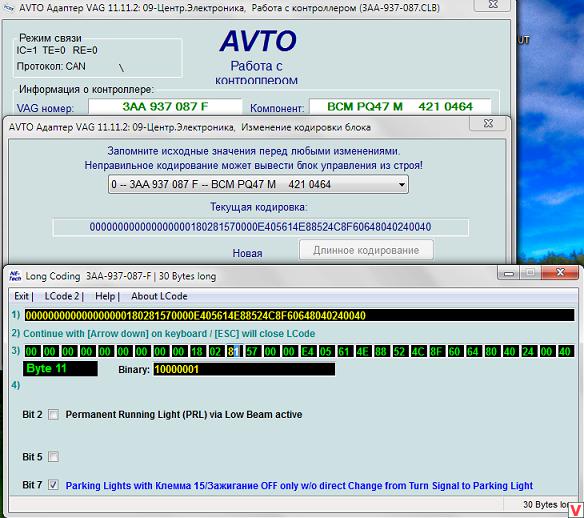Image resolution: width=584 pixels, height=518 pixels.
Task: Click the 30 Bytes status bar text
Action: click(546, 505)
